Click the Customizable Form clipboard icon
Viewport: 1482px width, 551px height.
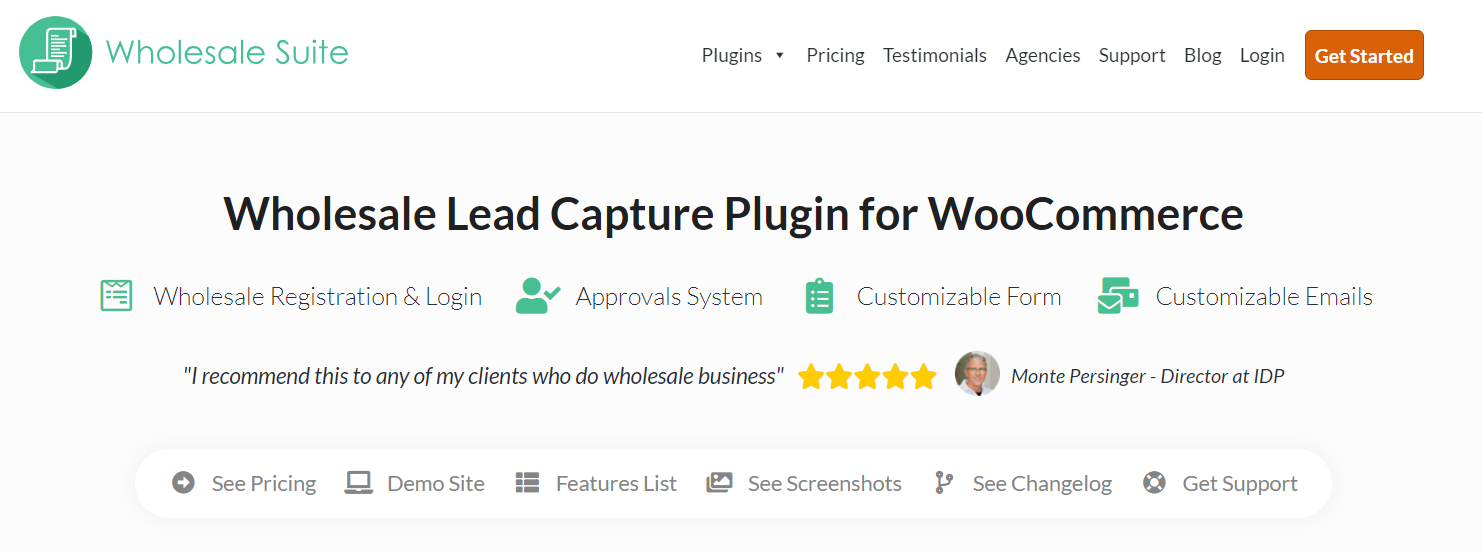click(819, 296)
